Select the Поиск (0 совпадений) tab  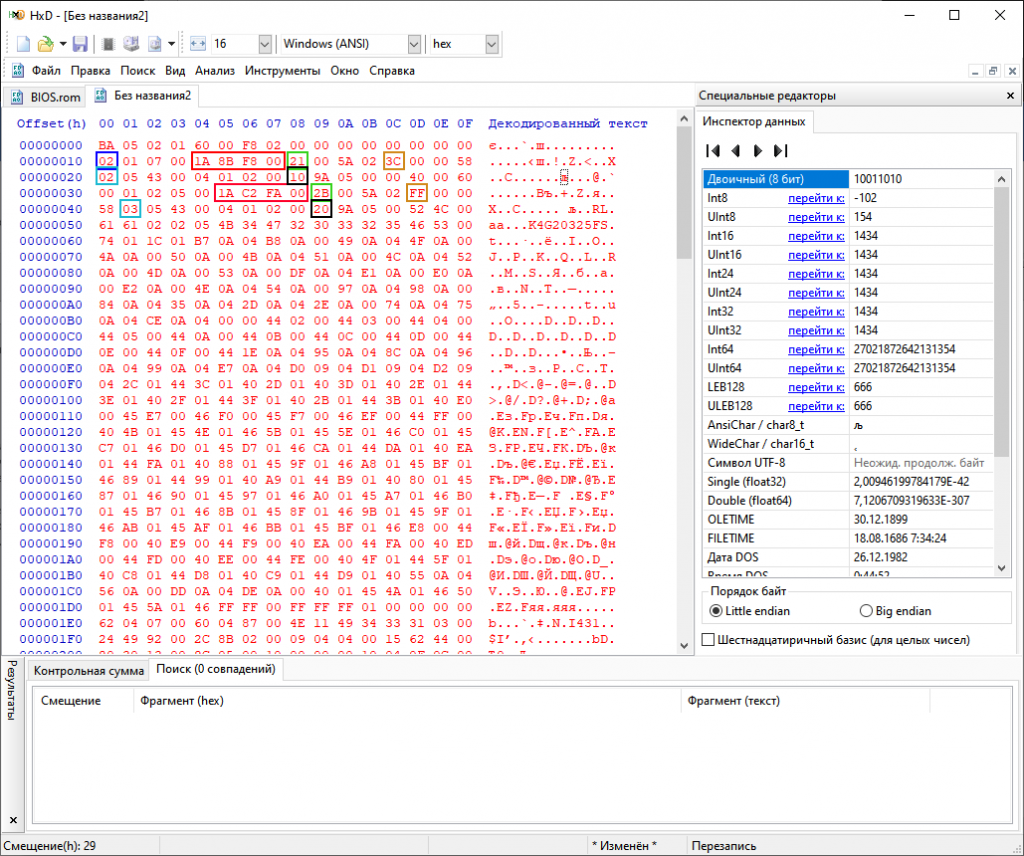(216, 669)
